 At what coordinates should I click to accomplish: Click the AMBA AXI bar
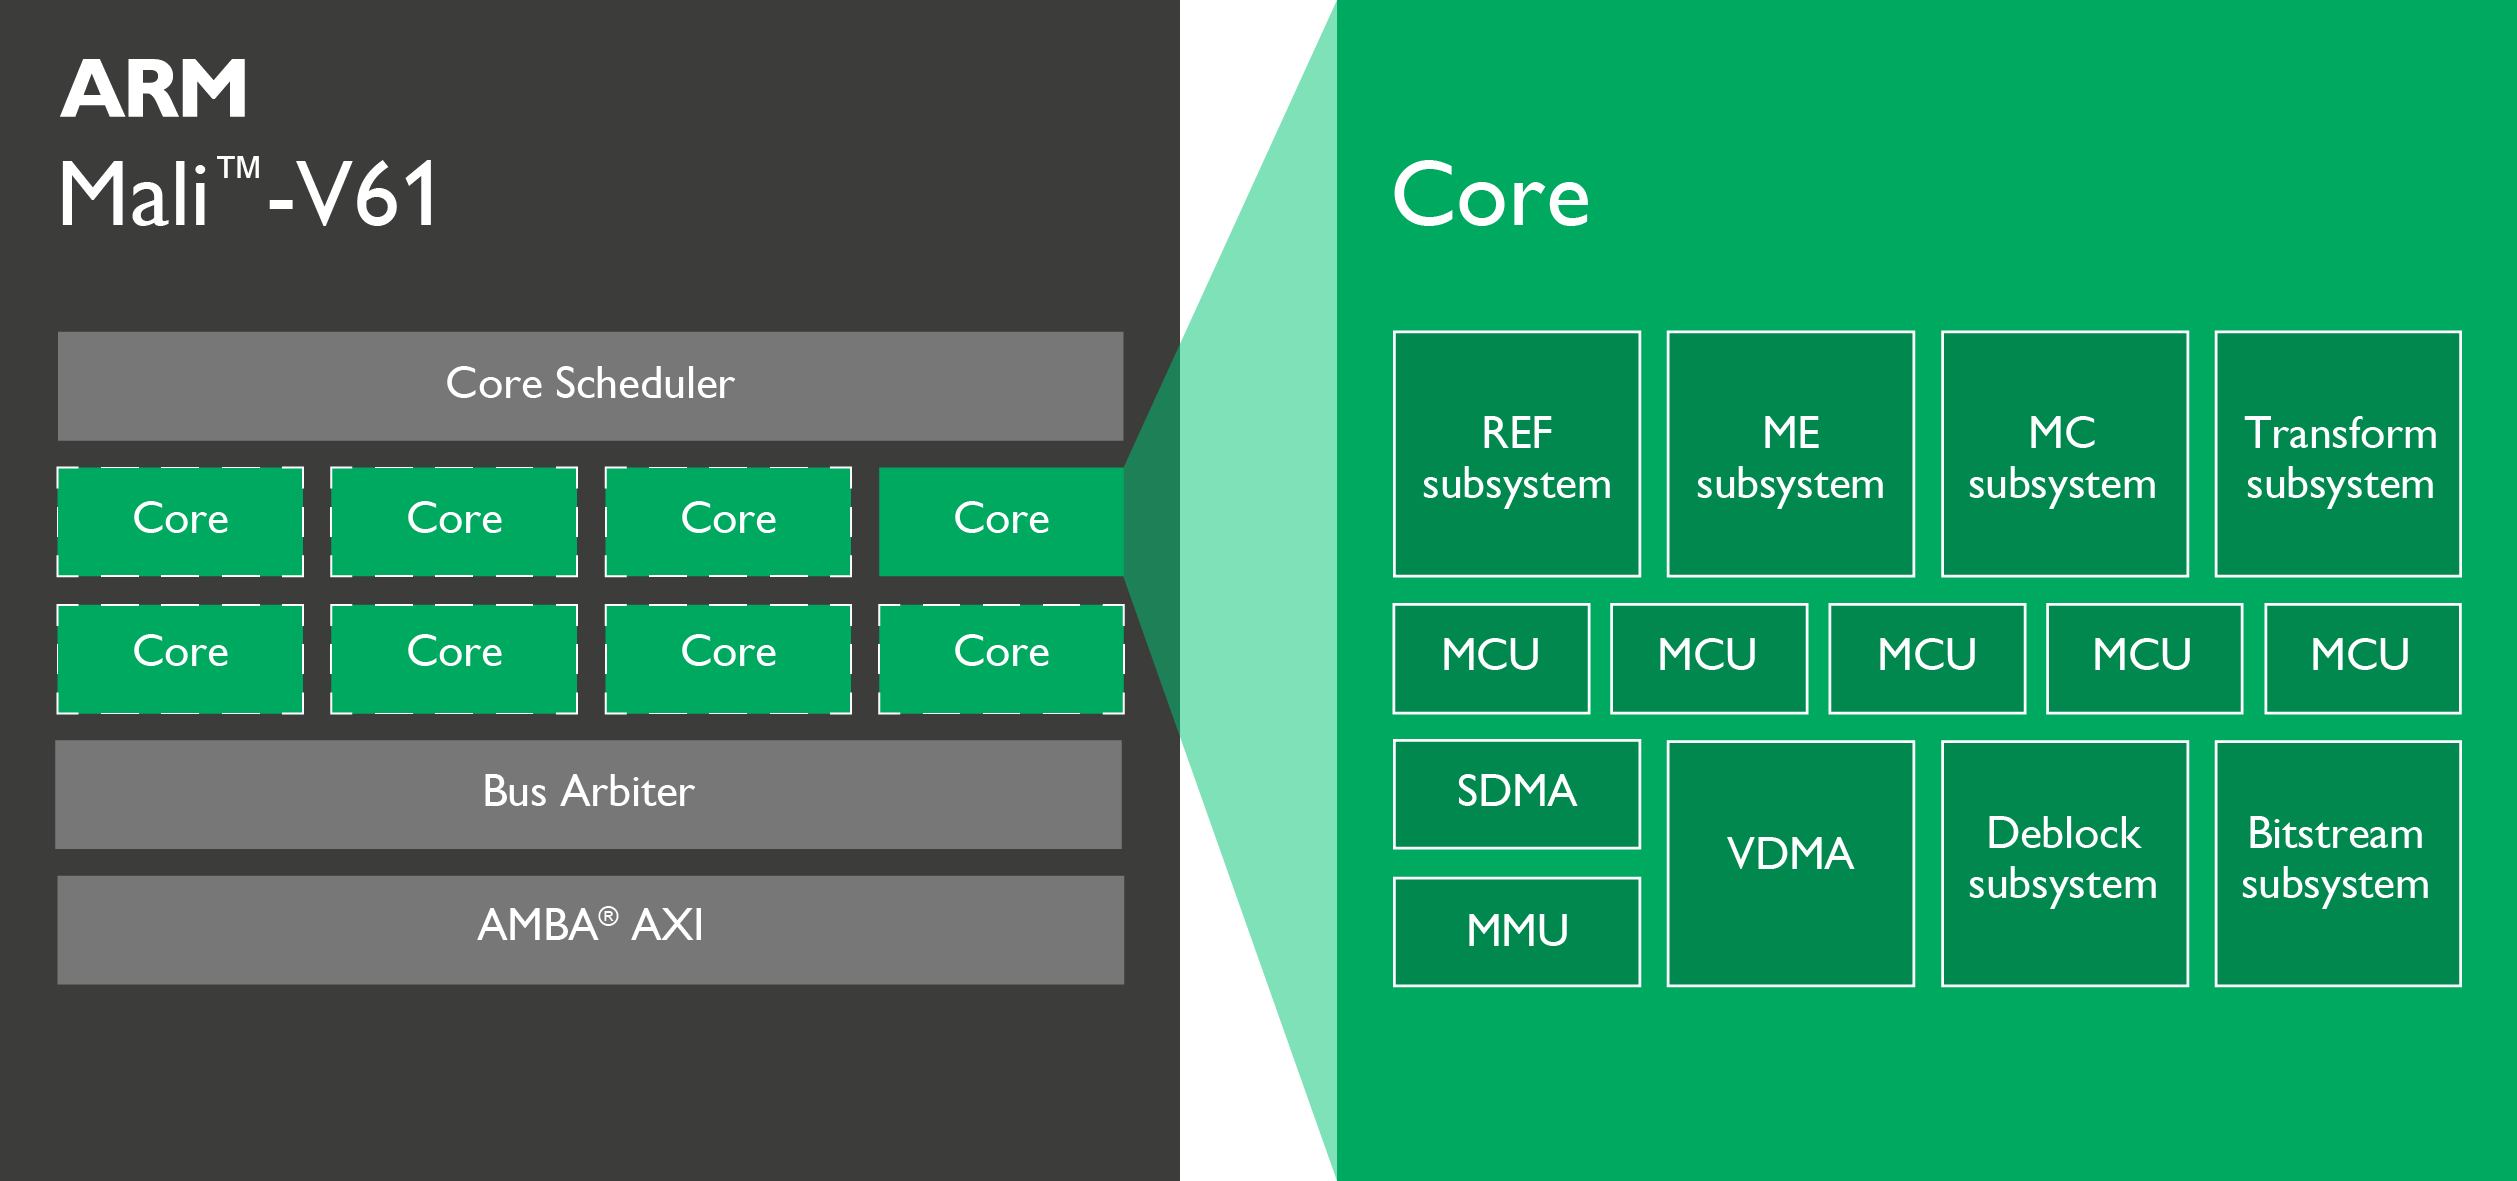coord(590,928)
